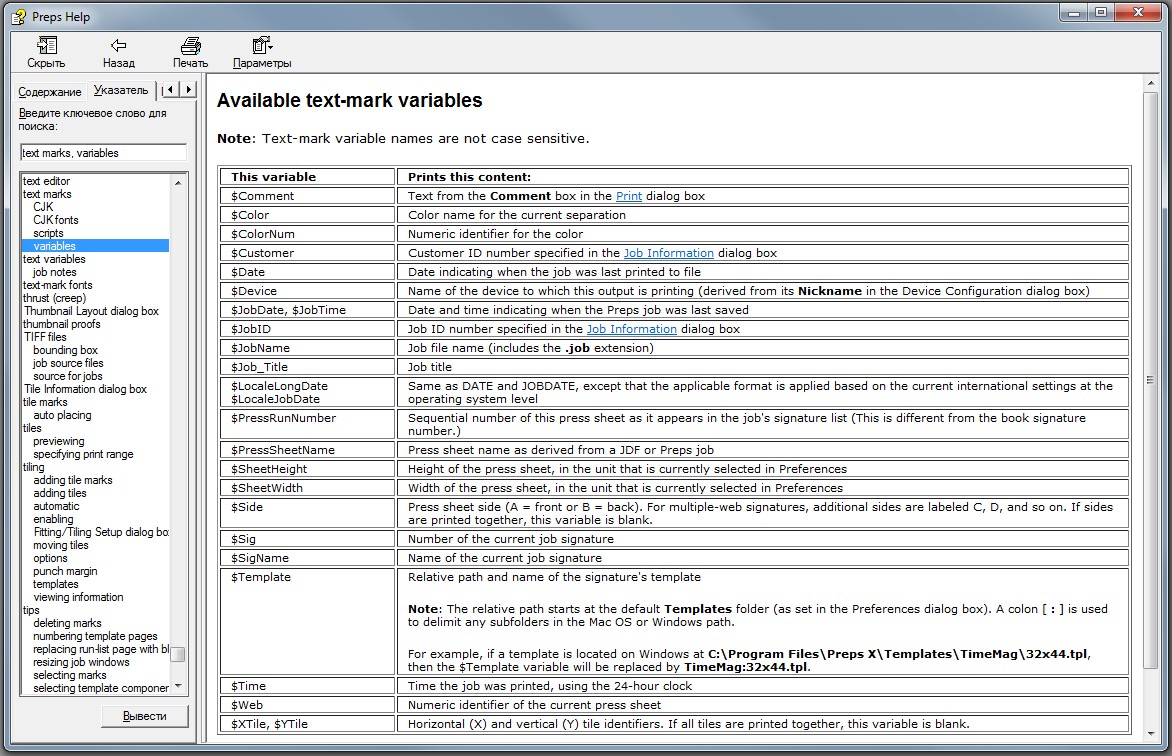Viewport: 1172px width, 756px height.
Task: Select 'text editor' in the index list
Action: [x=46, y=181]
